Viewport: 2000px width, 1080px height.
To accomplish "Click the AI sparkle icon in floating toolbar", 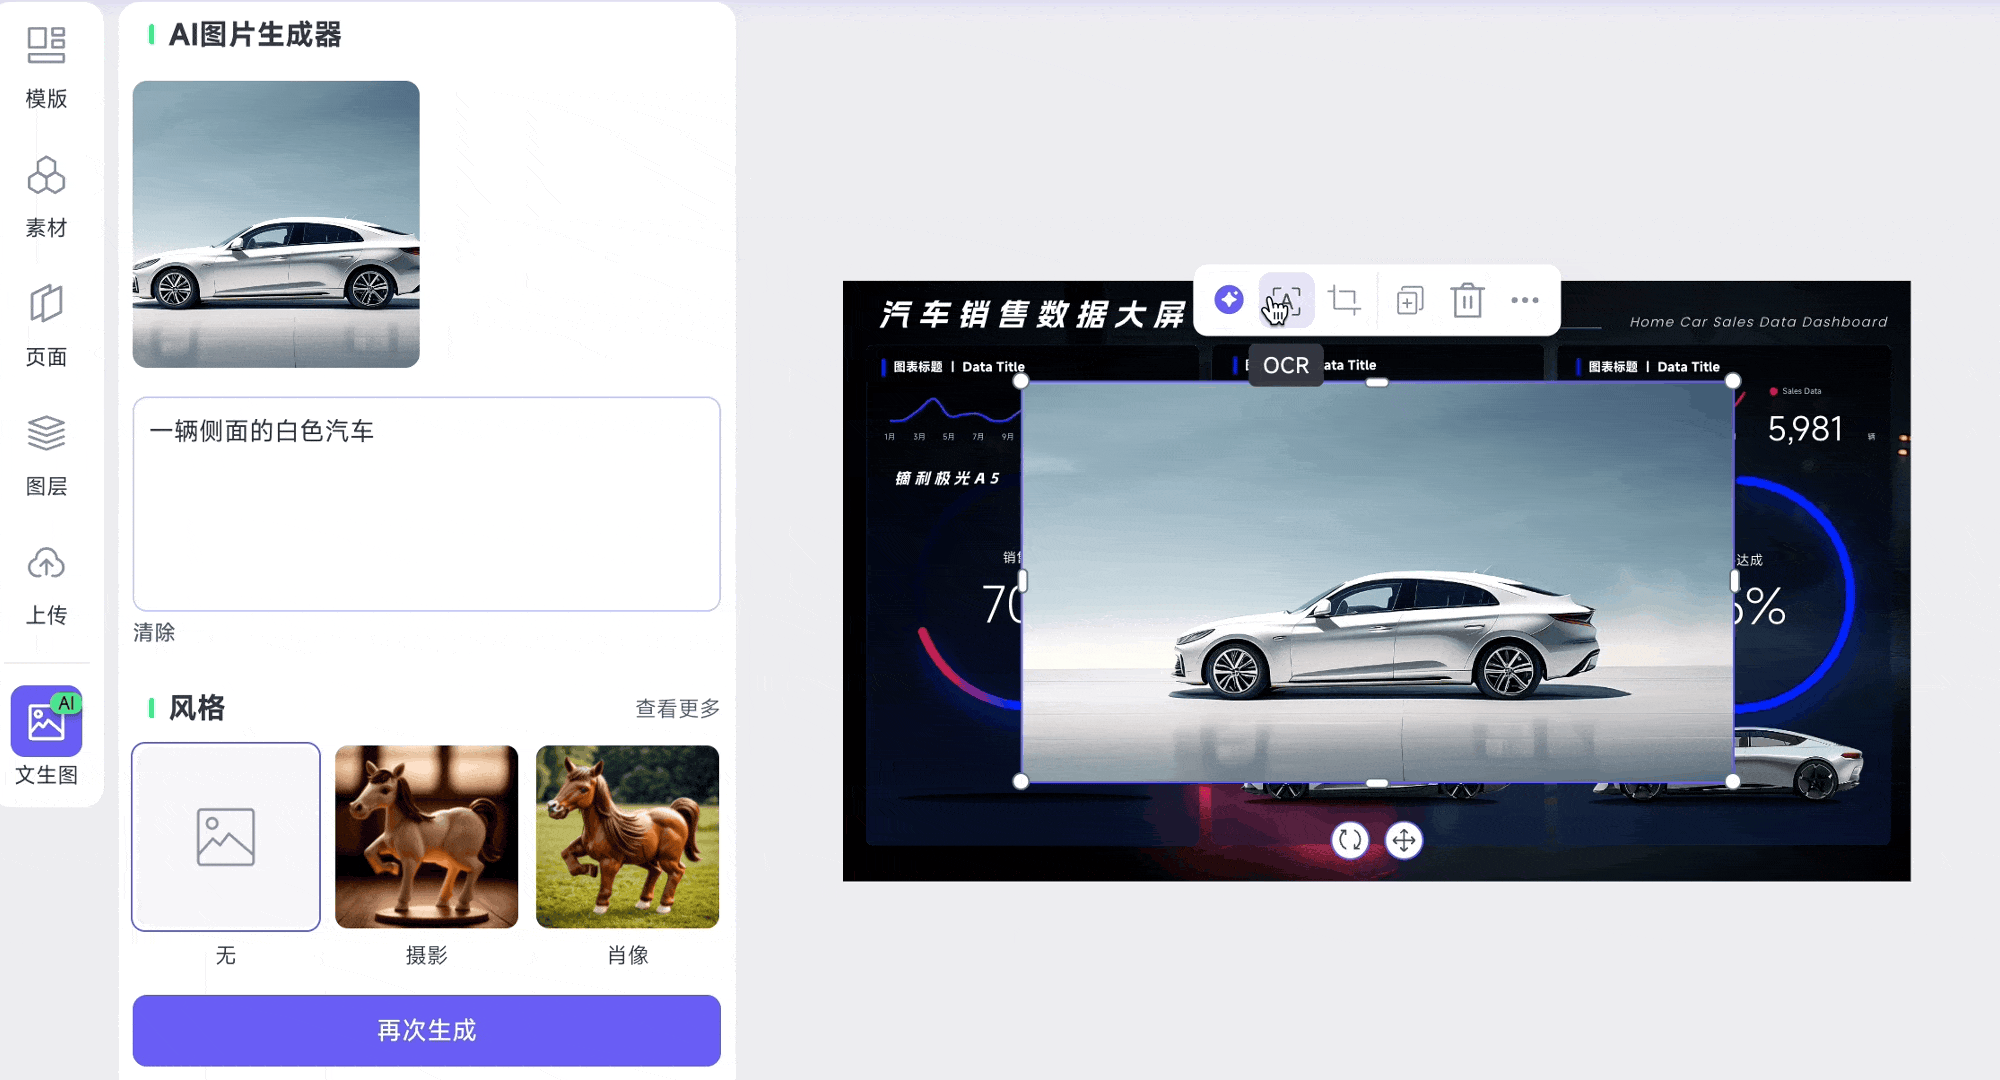I will pyautogui.click(x=1229, y=300).
